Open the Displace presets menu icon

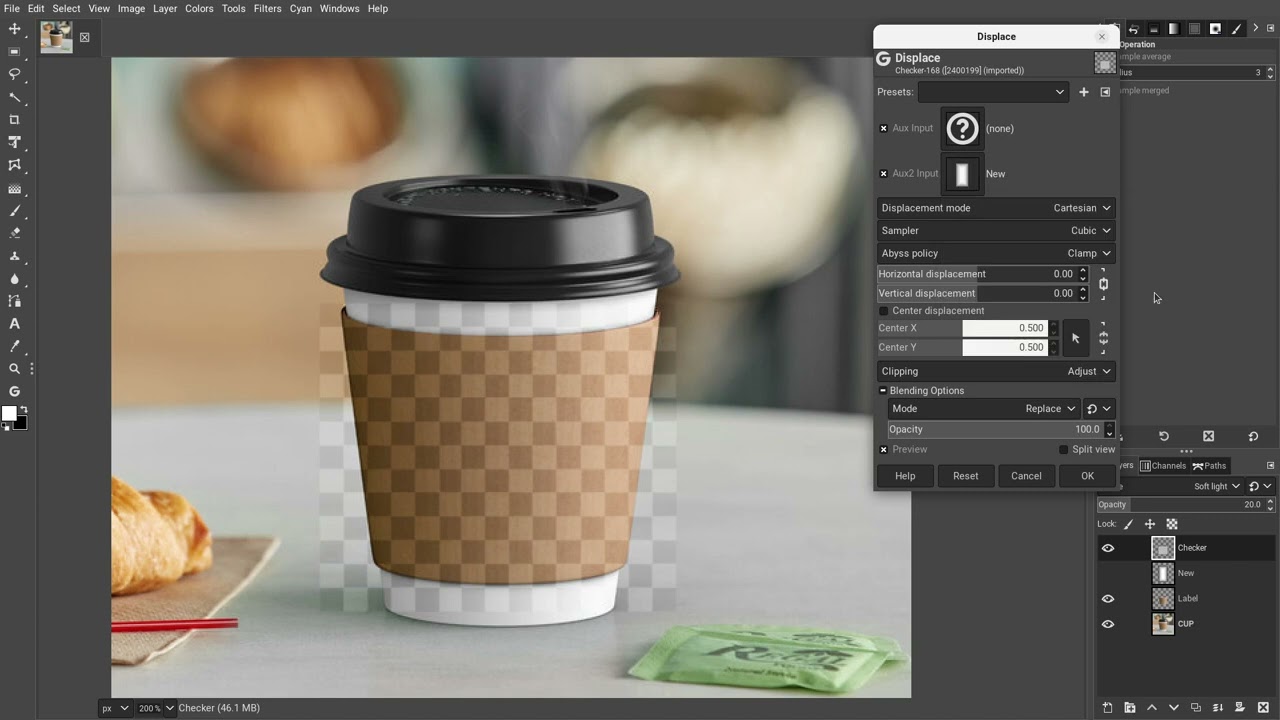pos(1105,92)
